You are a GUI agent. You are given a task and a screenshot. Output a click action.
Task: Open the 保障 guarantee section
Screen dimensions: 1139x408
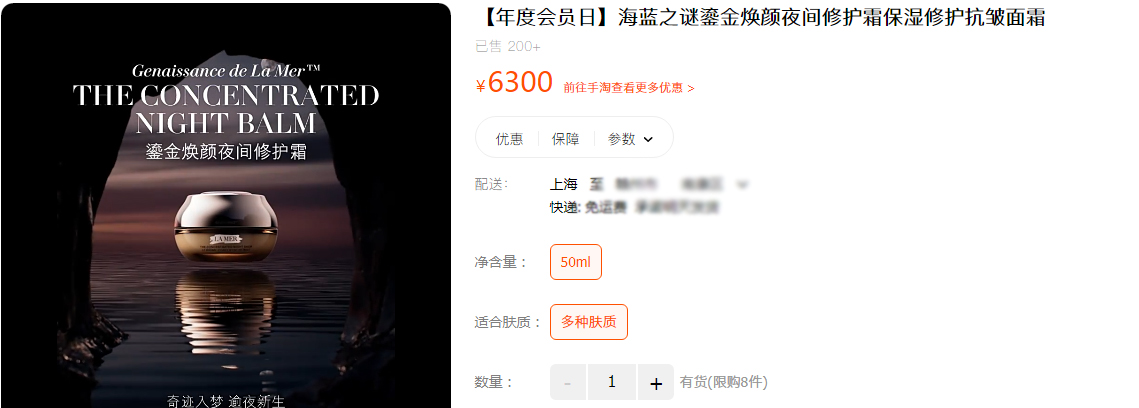point(566,139)
